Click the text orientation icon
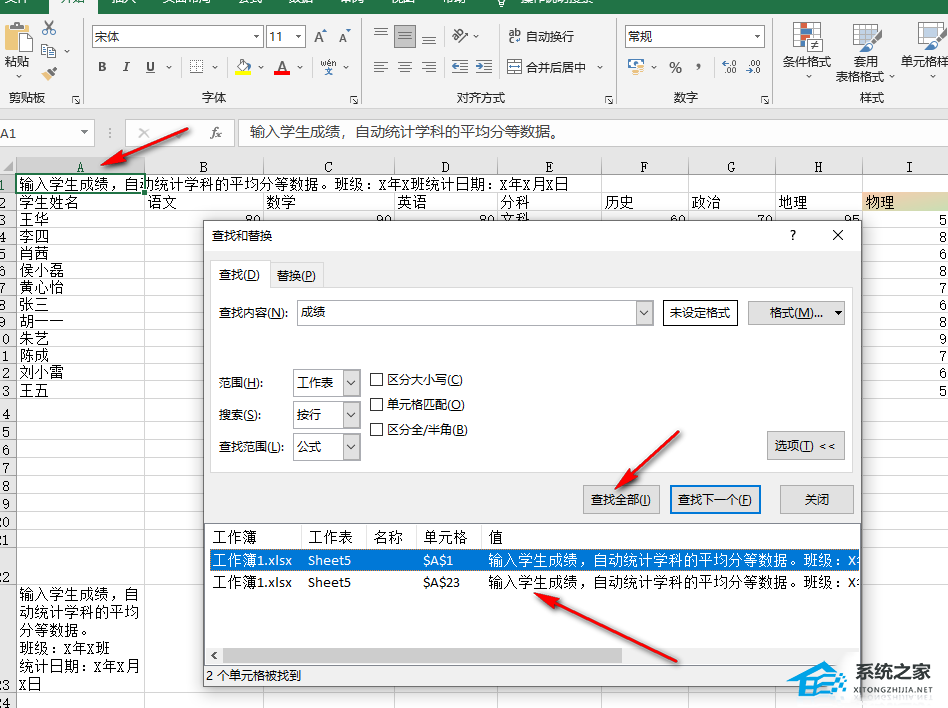The height and width of the screenshot is (708, 948). point(460,36)
